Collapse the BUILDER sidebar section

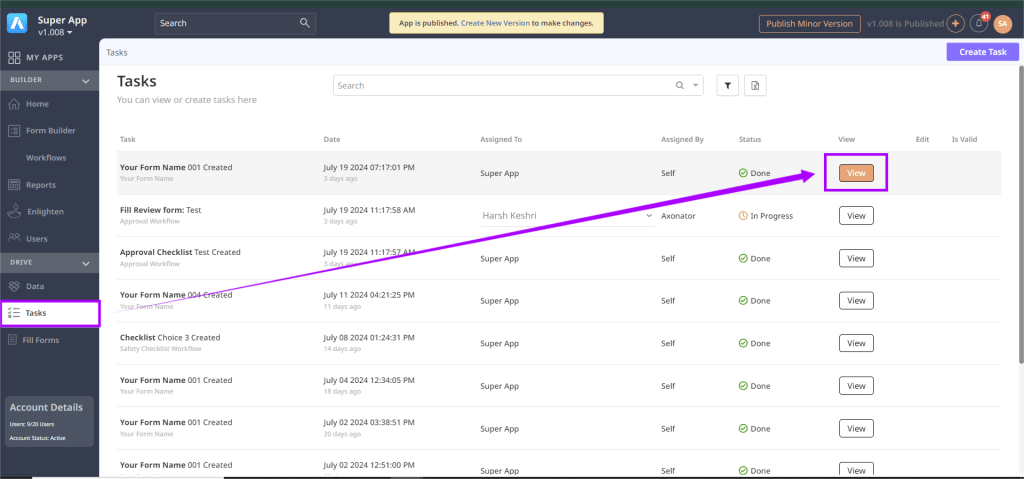86,80
